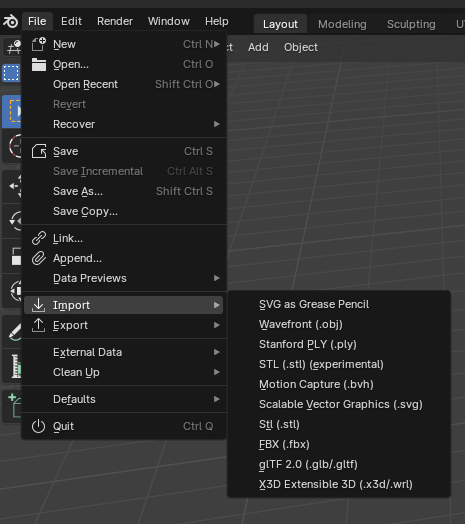The height and width of the screenshot is (524, 465).
Task: Select the Scale tool icon
Action: [x=13, y=256]
